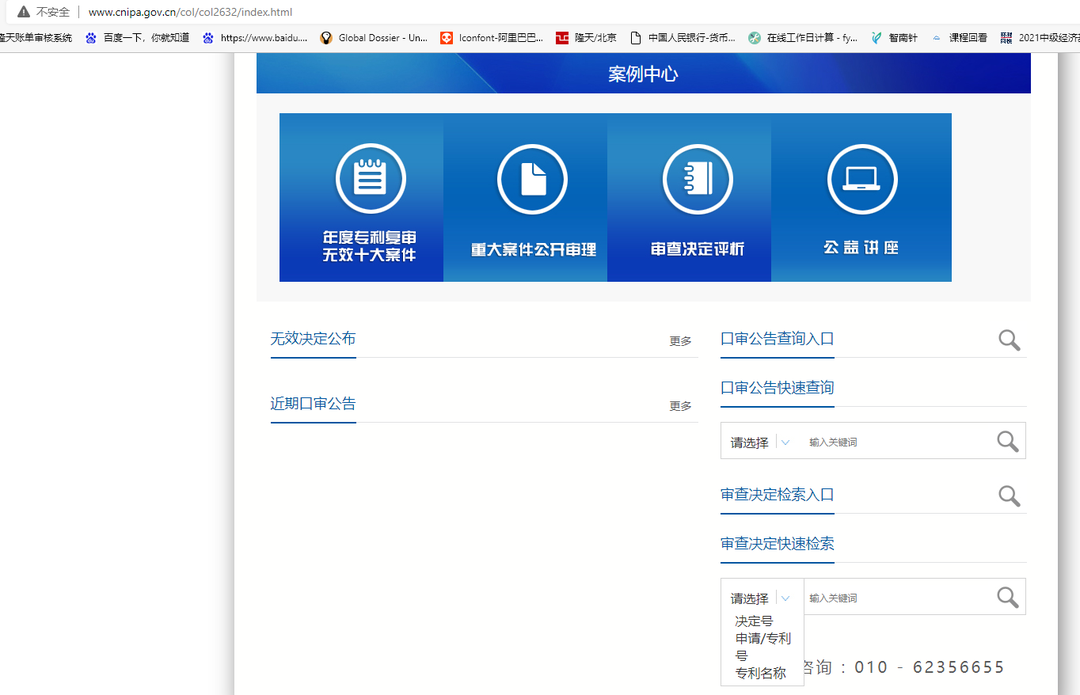Image resolution: width=1080 pixels, height=695 pixels.
Task: Choose 专利名称 from the dropdown options
Action: [x=761, y=673]
